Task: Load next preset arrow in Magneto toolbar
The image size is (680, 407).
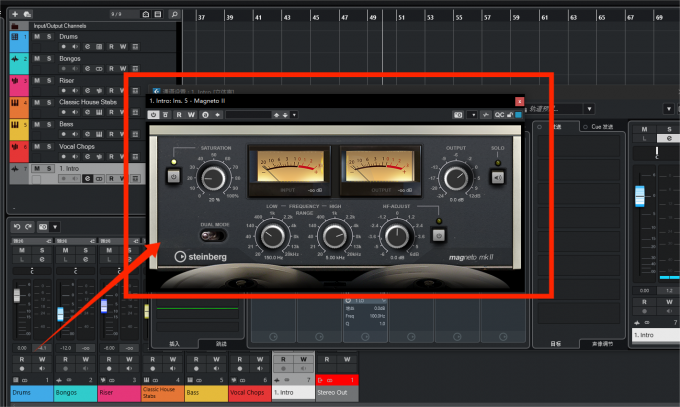Action: click(285, 115)
